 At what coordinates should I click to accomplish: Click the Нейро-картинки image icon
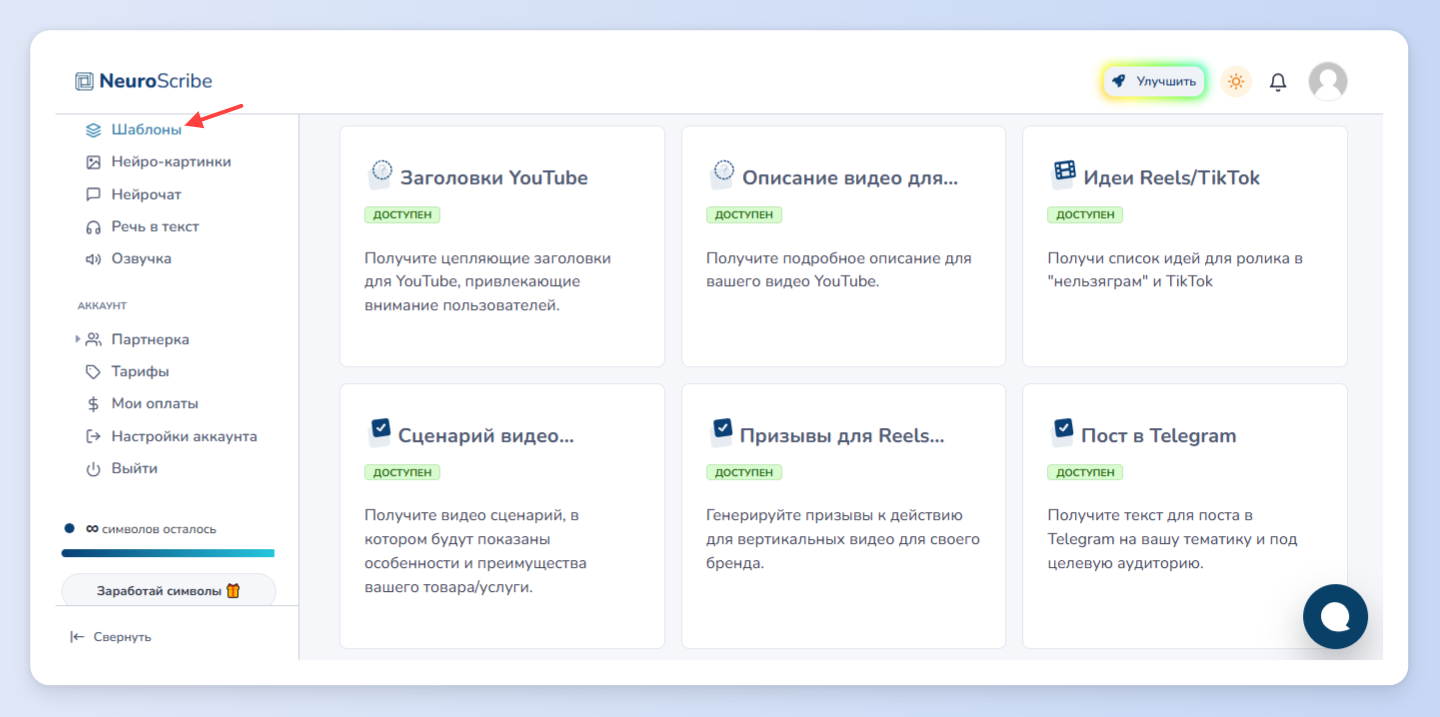pos(93,162)
